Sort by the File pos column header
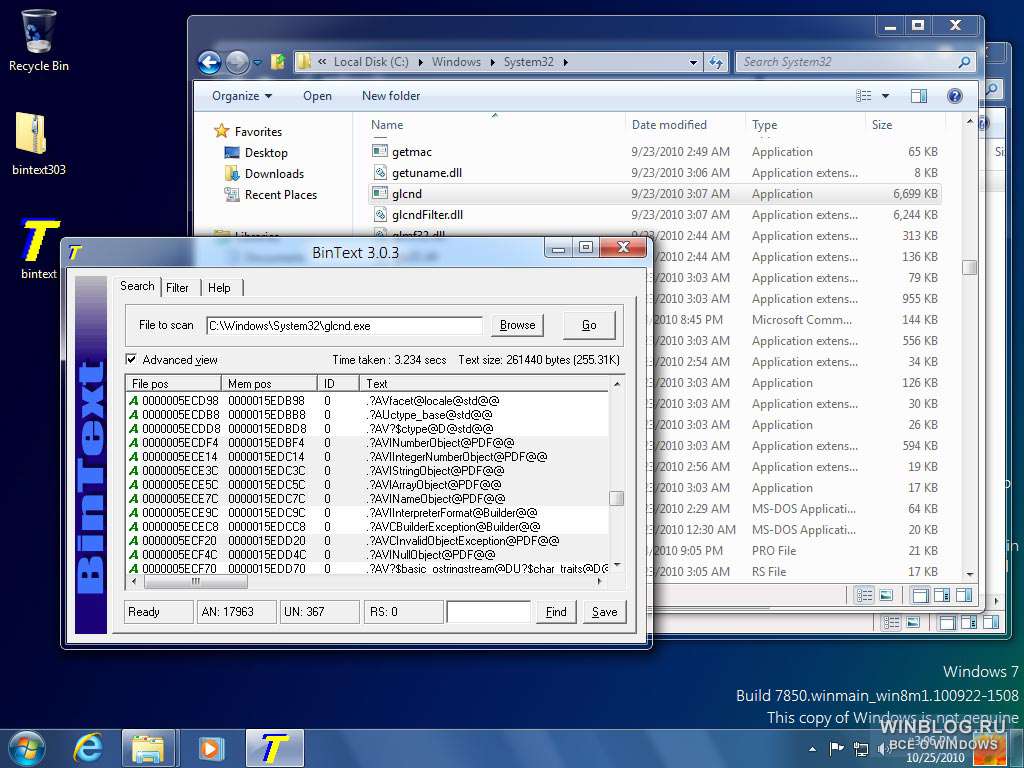 [173, 384]
